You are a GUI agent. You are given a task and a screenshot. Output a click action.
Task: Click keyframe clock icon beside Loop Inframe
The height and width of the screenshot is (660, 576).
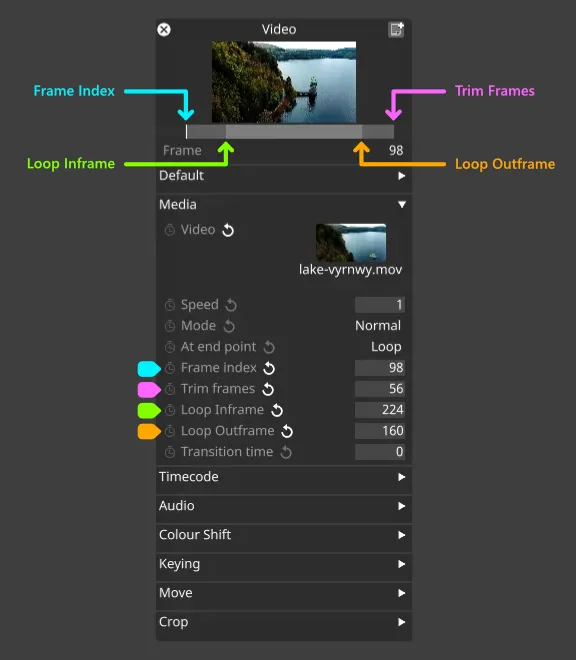(170, 410)
